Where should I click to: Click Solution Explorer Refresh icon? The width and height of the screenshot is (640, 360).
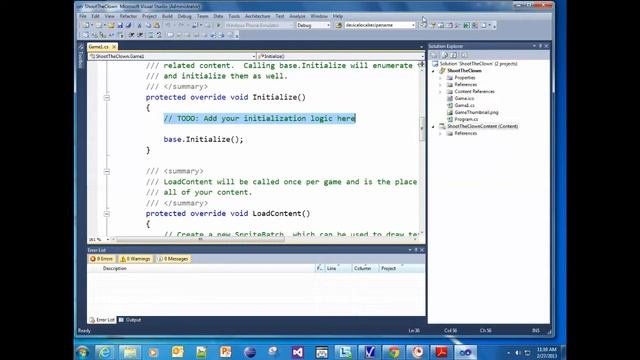(454, 55)
